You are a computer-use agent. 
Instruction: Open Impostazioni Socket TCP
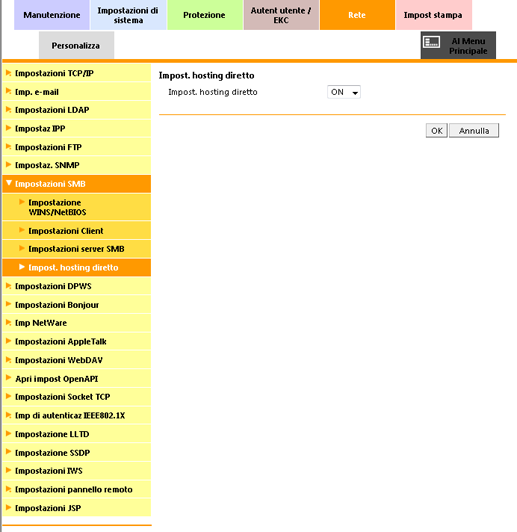(77, 397)
